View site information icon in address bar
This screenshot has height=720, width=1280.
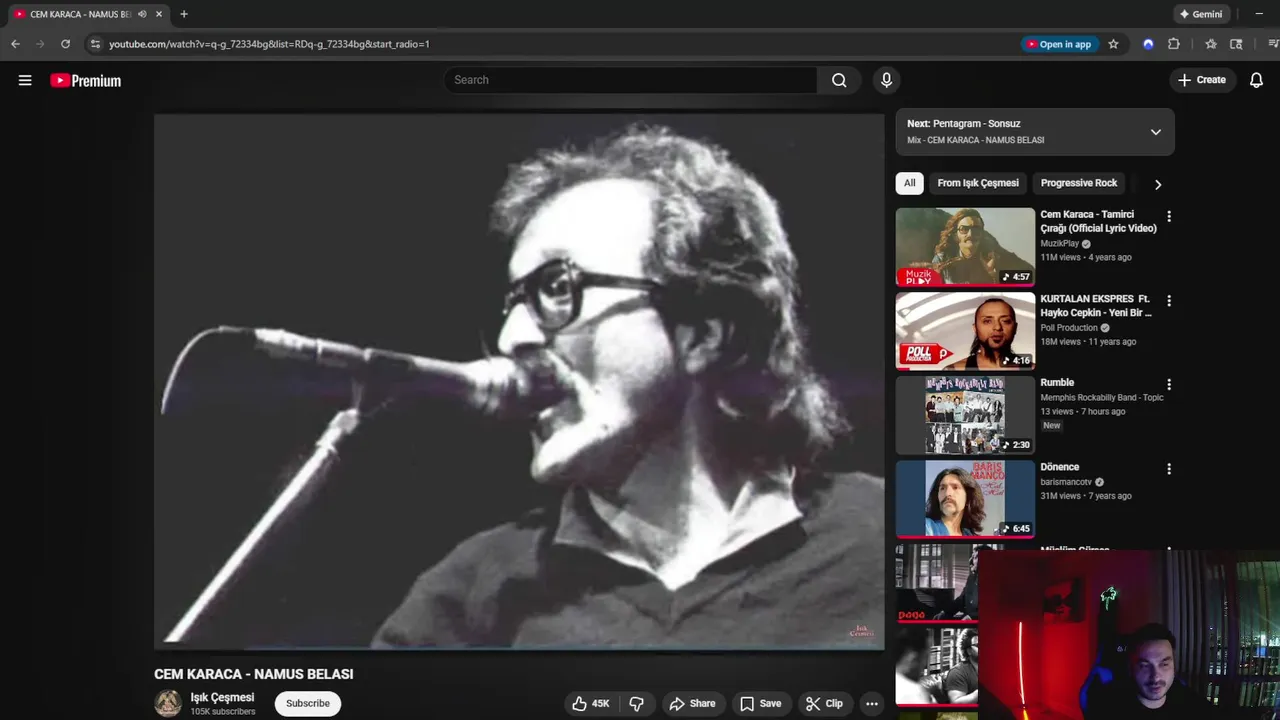coord(95,44)
